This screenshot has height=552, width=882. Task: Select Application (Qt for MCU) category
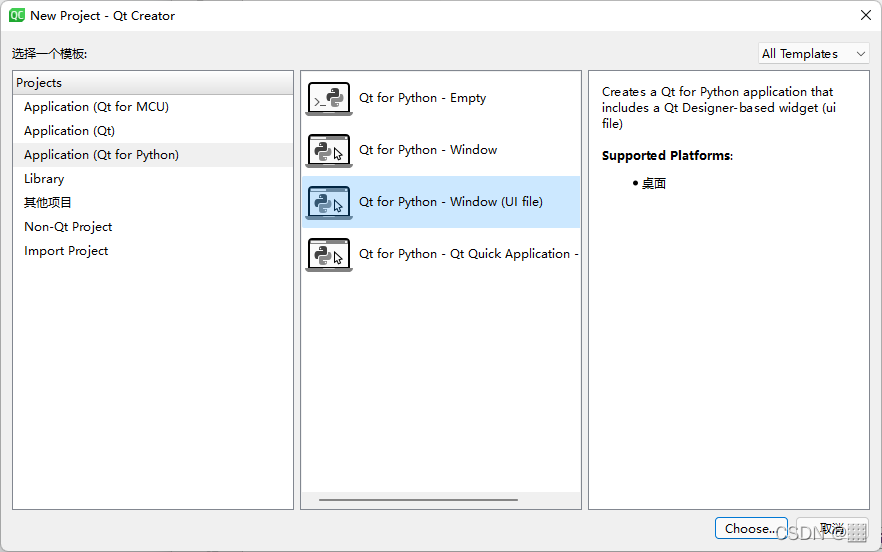152,107
